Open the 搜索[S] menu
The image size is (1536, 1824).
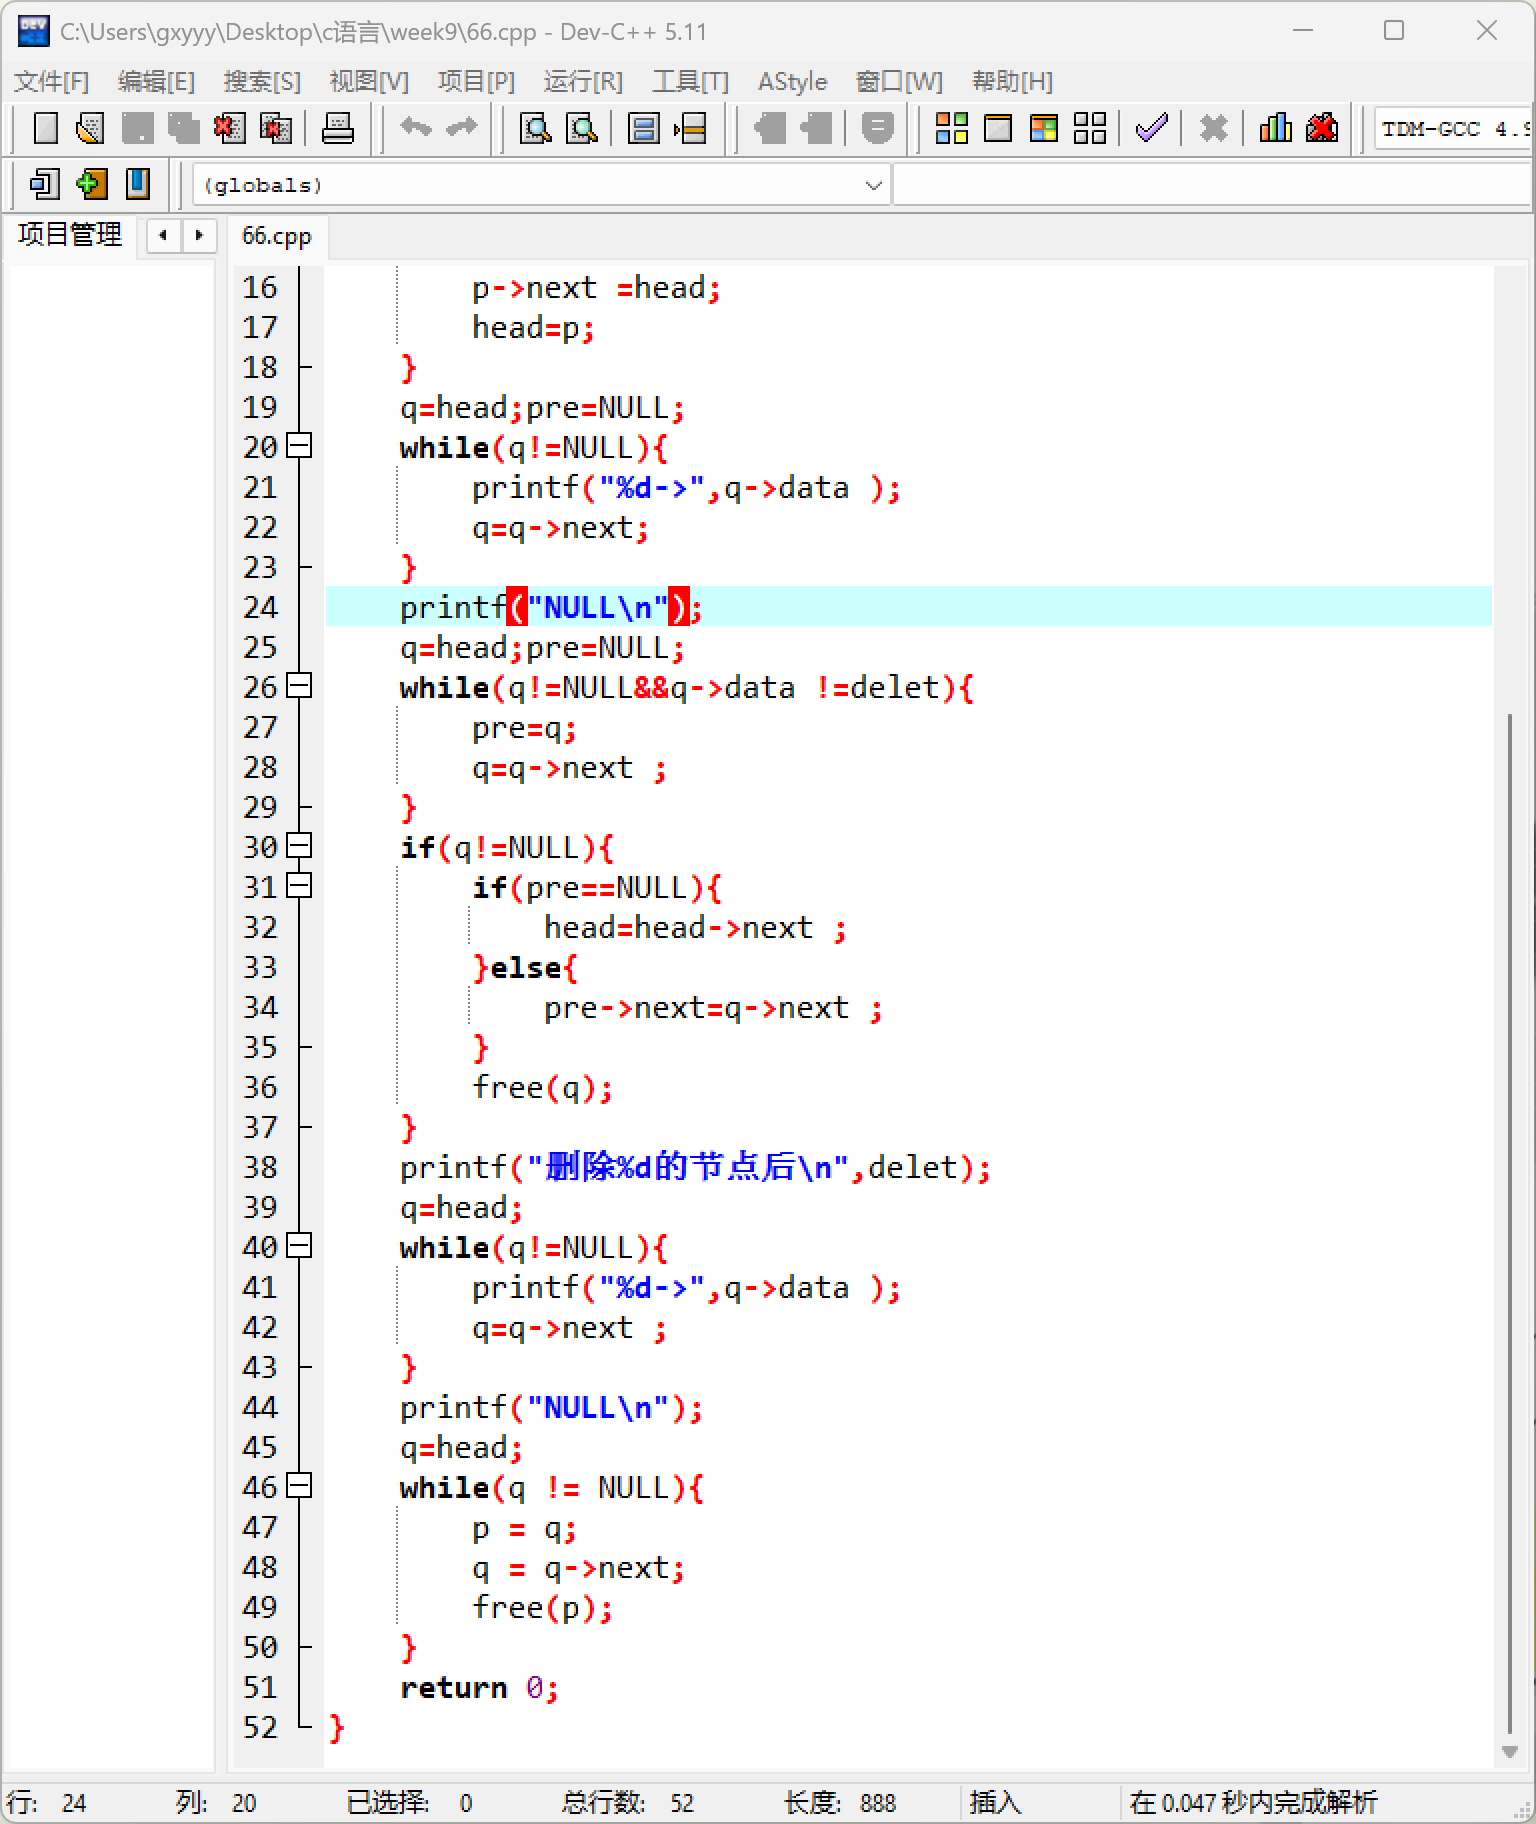[262, 82]
